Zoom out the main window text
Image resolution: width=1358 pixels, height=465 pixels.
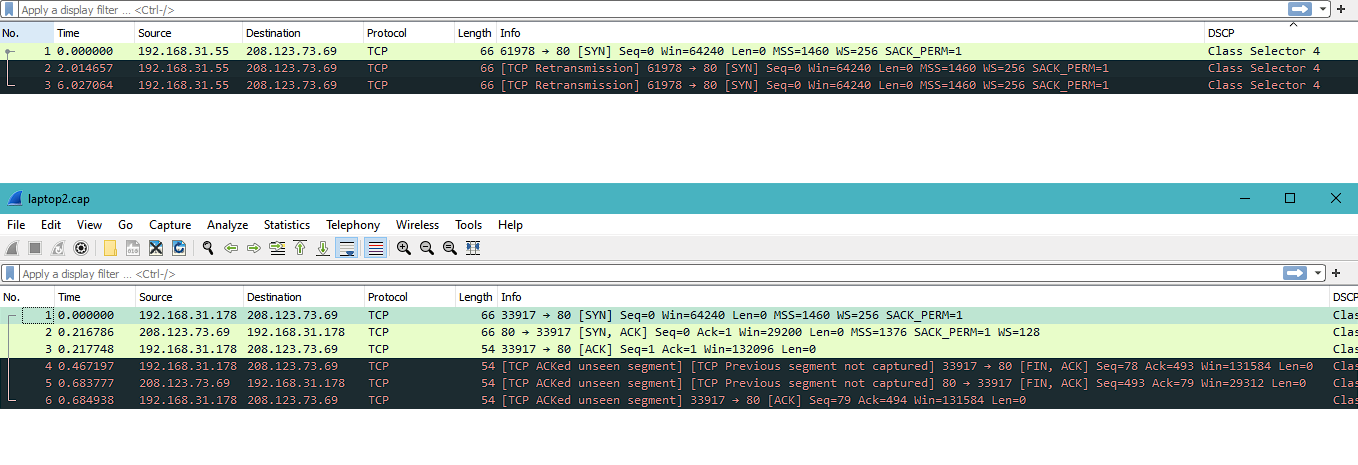pos(427,248)
